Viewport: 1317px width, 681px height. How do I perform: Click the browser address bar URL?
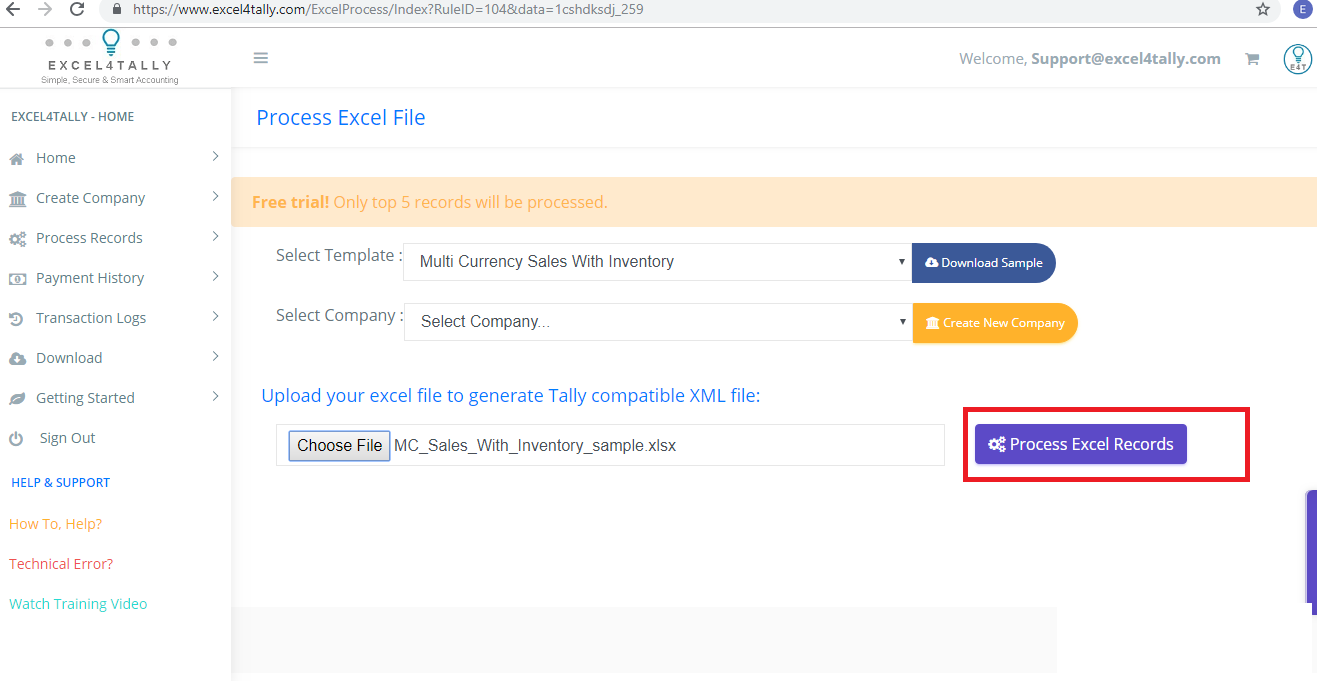388,9
